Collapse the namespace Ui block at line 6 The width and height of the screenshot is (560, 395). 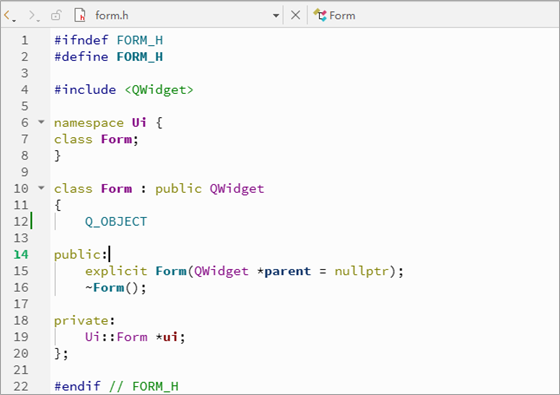pos(41,122)
